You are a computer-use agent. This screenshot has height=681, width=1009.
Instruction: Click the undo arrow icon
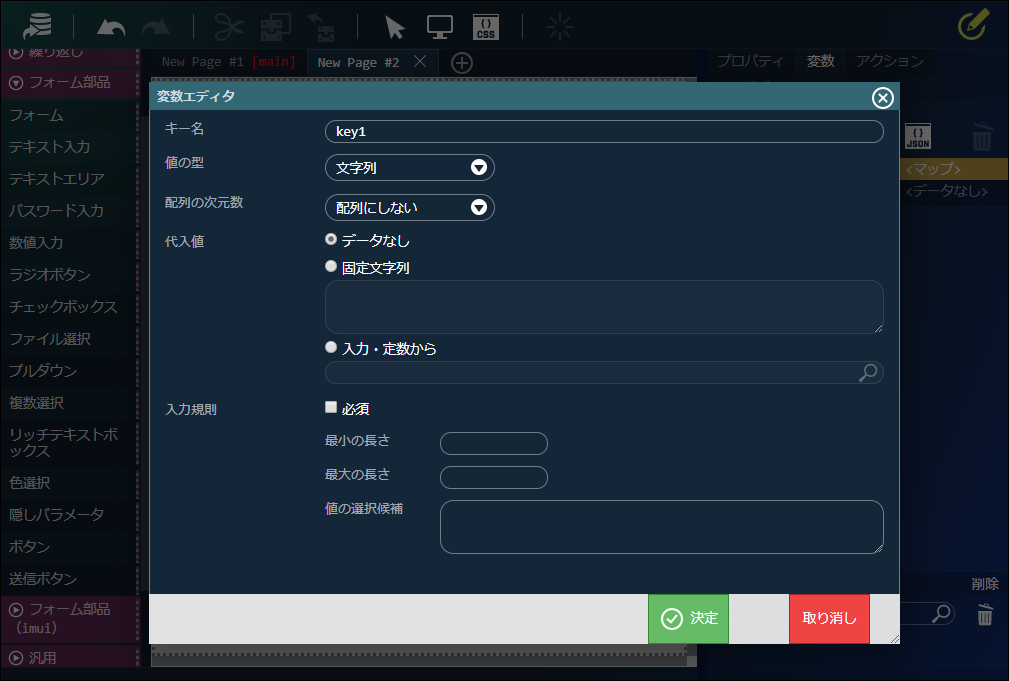point(111,27)
